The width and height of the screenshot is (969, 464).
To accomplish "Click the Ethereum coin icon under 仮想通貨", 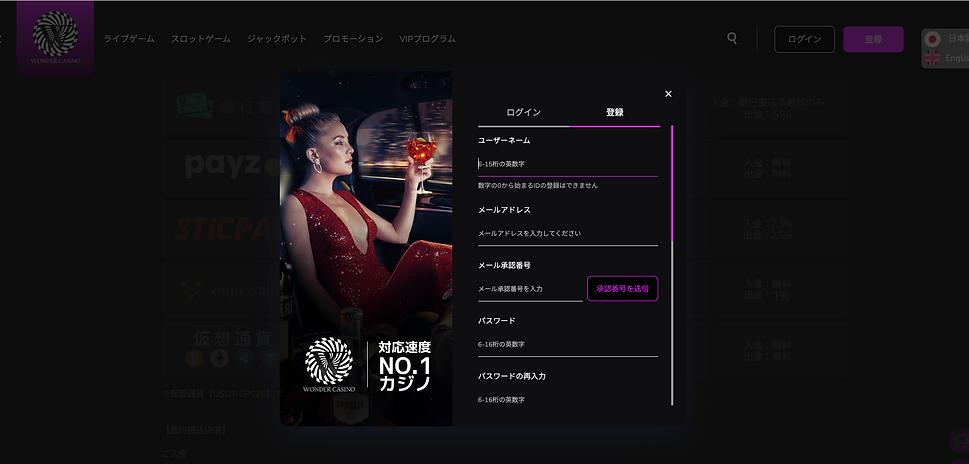I will (219, 358).
